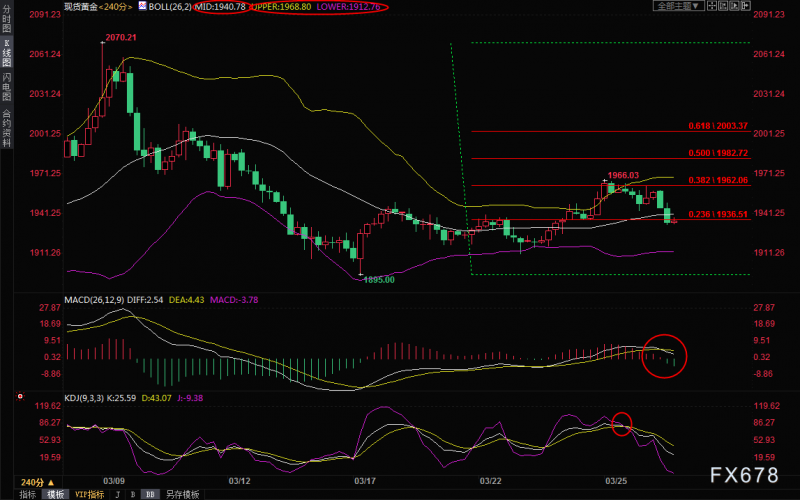
Task: Click the 0.618 Fibonacci level line label
Action: point(718,127)
